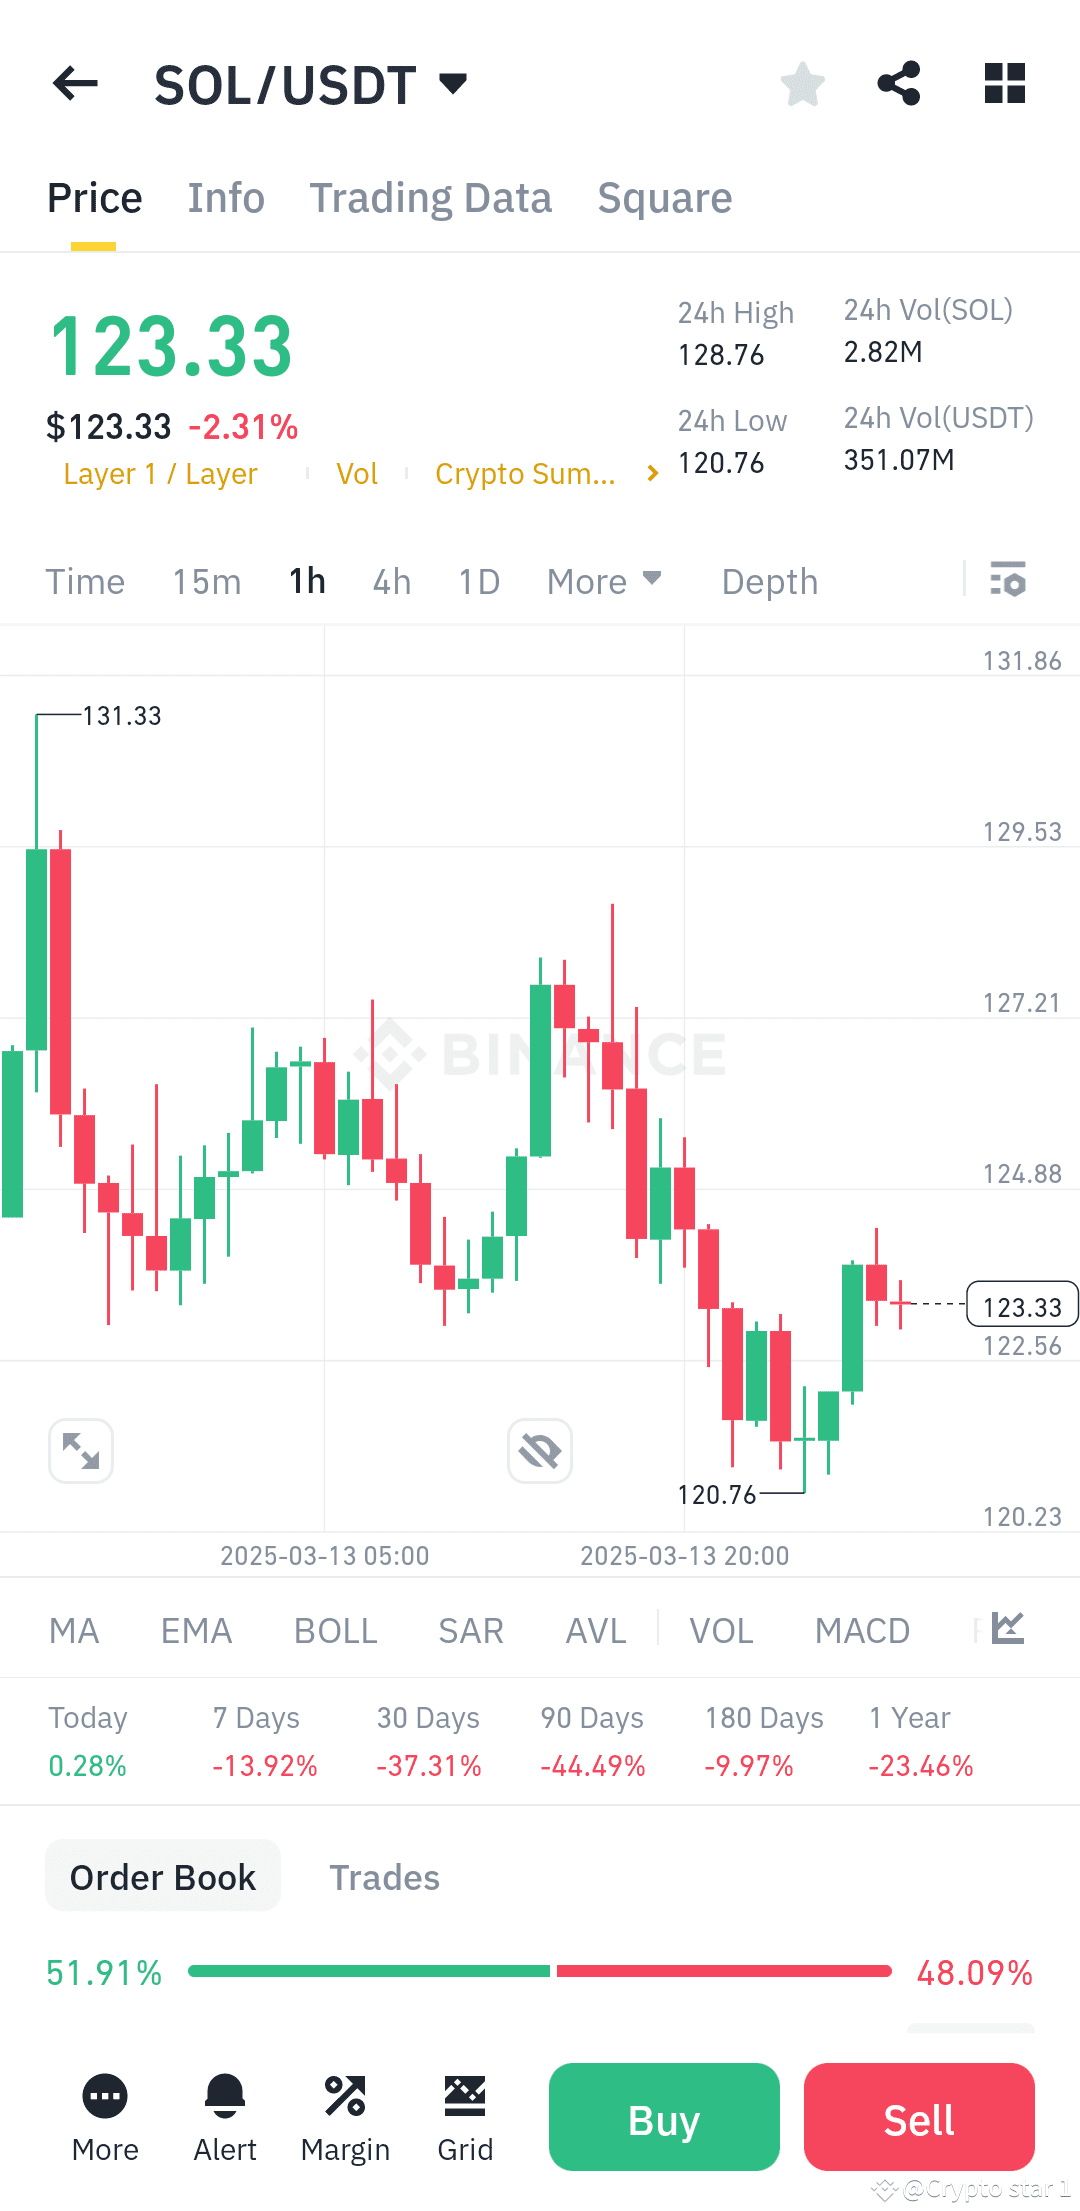This screenshot has height=2211, width=1080.
Task: Expand the Crypto Sum... tag chevron
Action: 651,473
